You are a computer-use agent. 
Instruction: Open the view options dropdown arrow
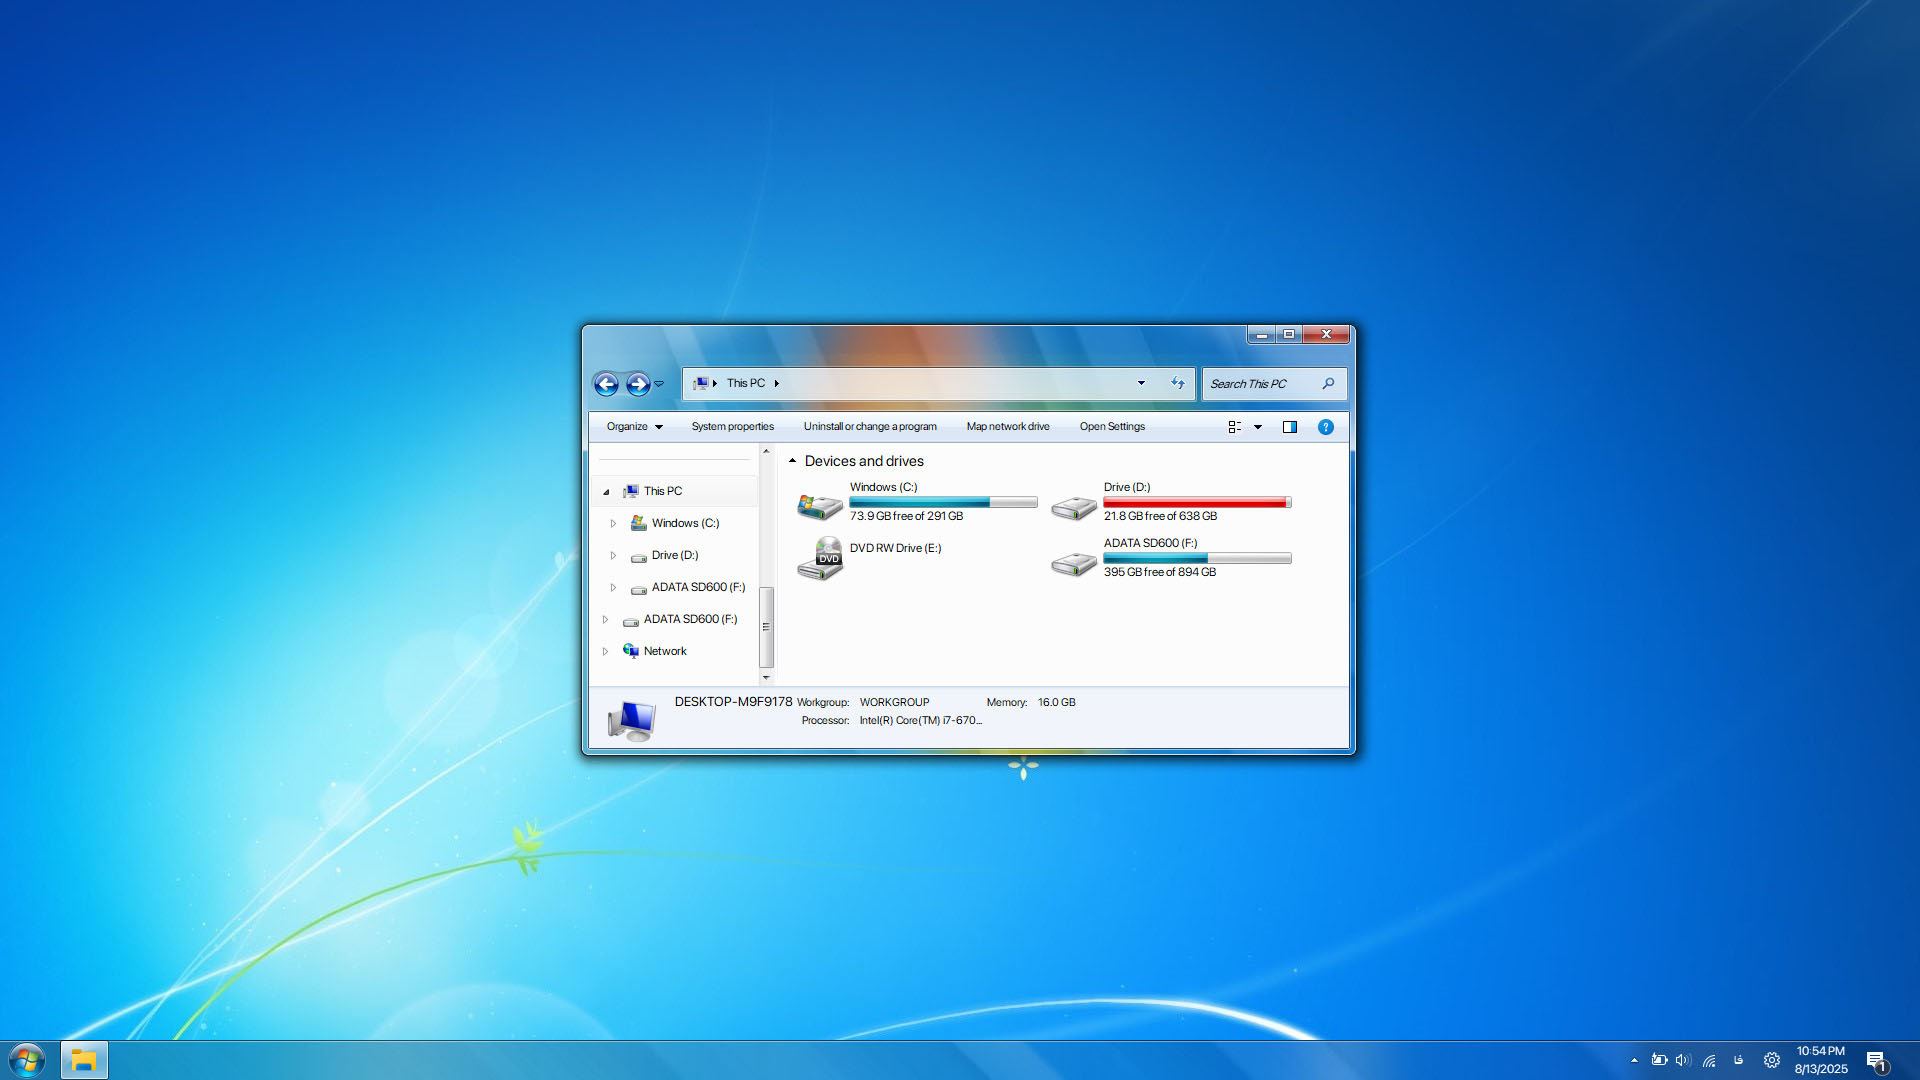pos(1258,427)
